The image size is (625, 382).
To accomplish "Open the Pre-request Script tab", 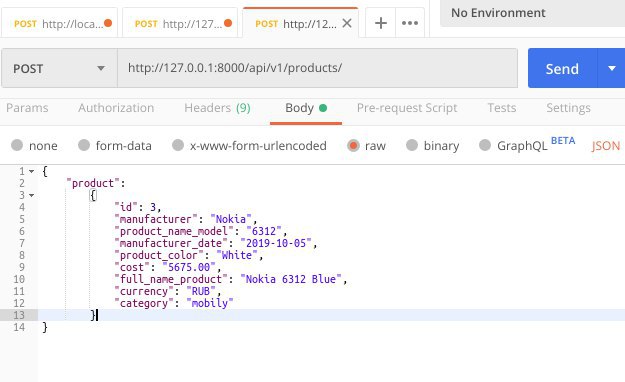I will pyautogui.click(x=407, y=108).
